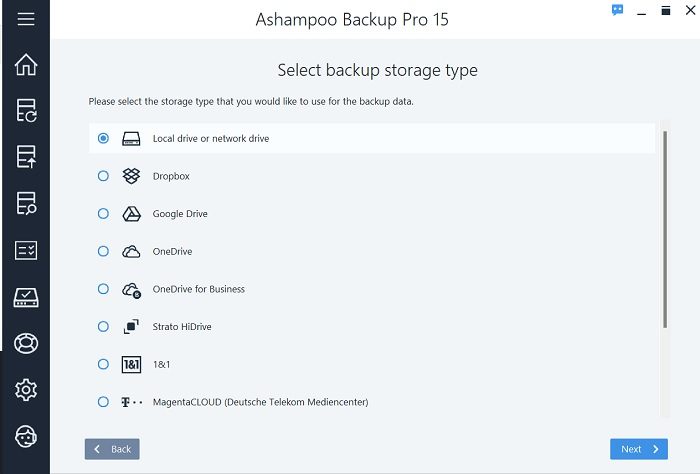
Task: Open the hamburger menu
Action: [x=26, y=19]
